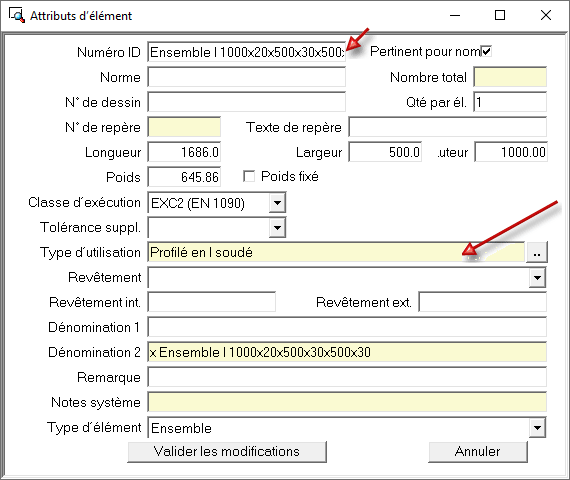Toggle the Pertinent pour nom checkbox
The height and width of the screenshot is (480, 570).
click(x=486, y=51)
